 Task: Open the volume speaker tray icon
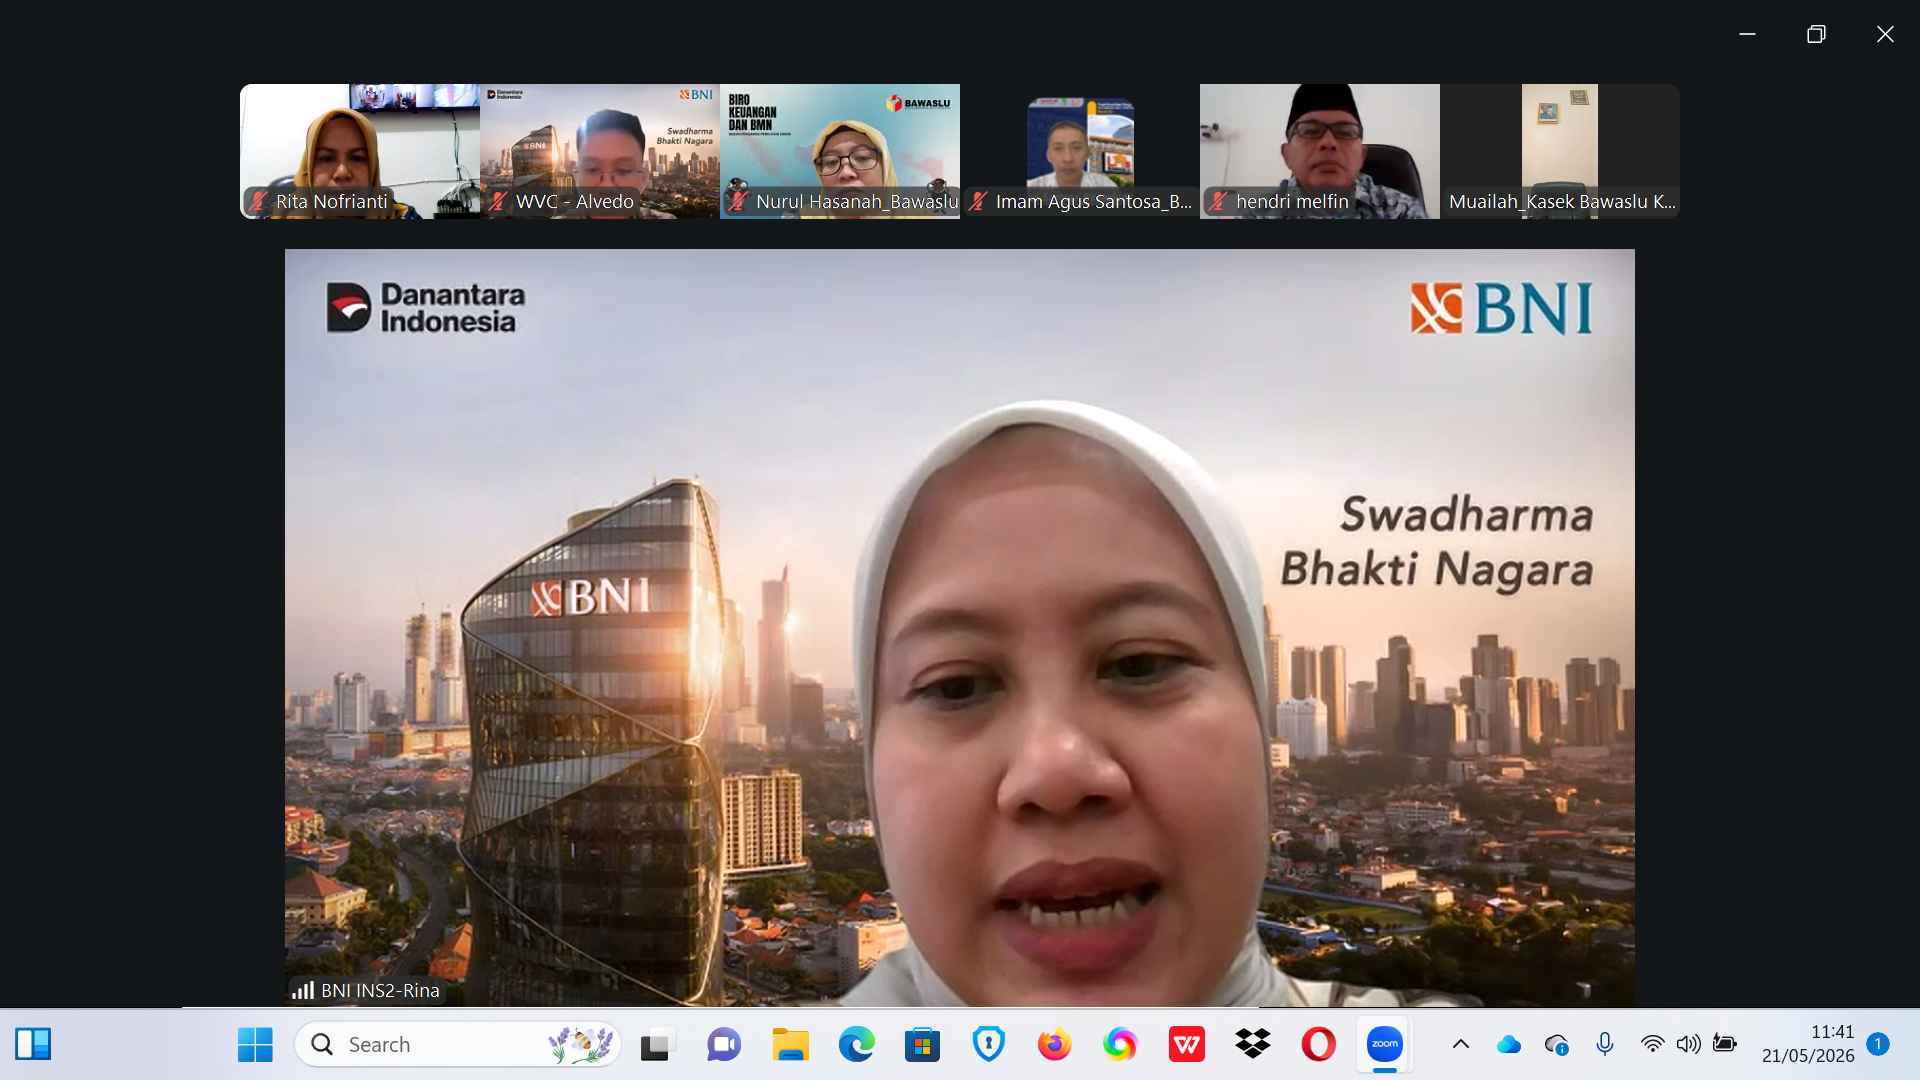[1688, 1045]
